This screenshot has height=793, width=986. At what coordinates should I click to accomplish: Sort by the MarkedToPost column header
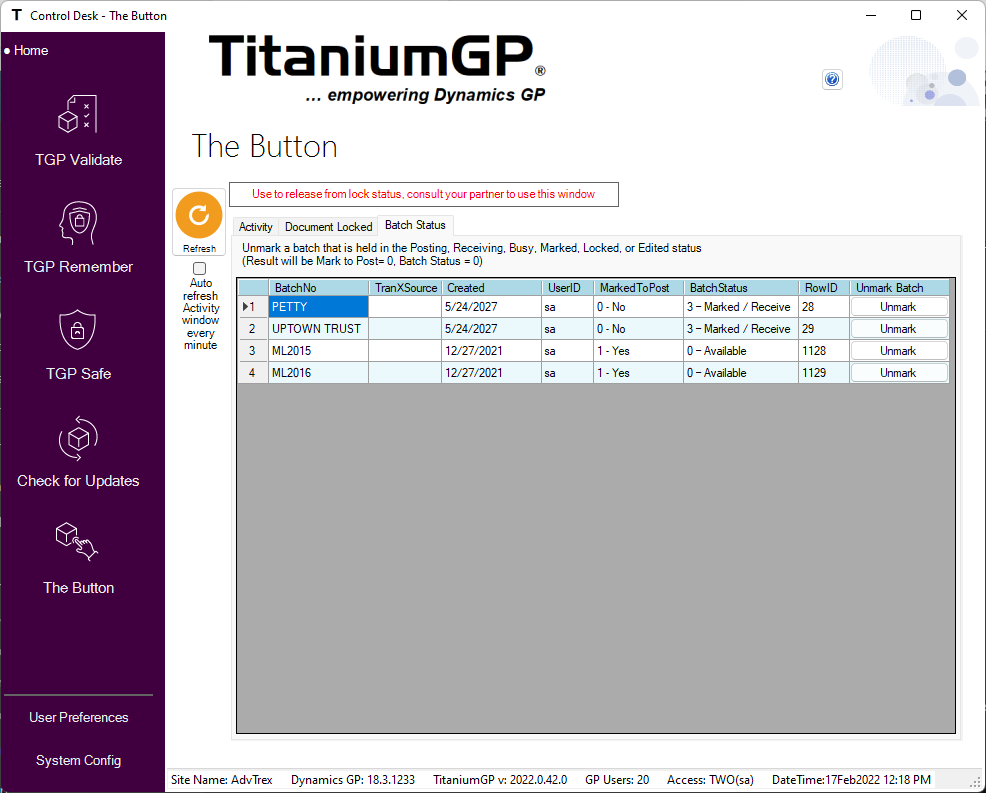click(x=638, y=288)
